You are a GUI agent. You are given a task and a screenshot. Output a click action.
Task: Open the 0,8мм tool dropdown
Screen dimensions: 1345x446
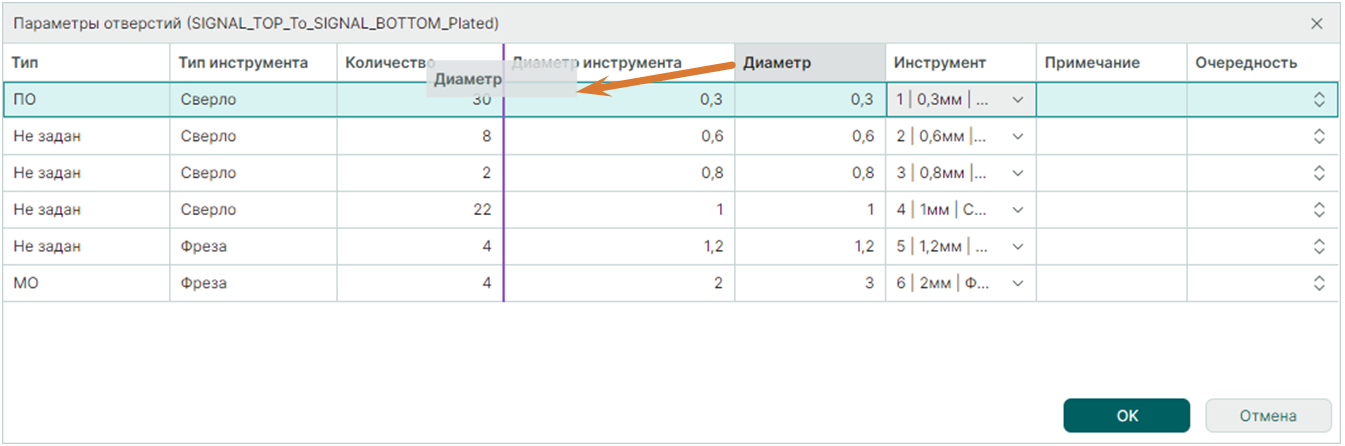click(x=1018, y=173)
